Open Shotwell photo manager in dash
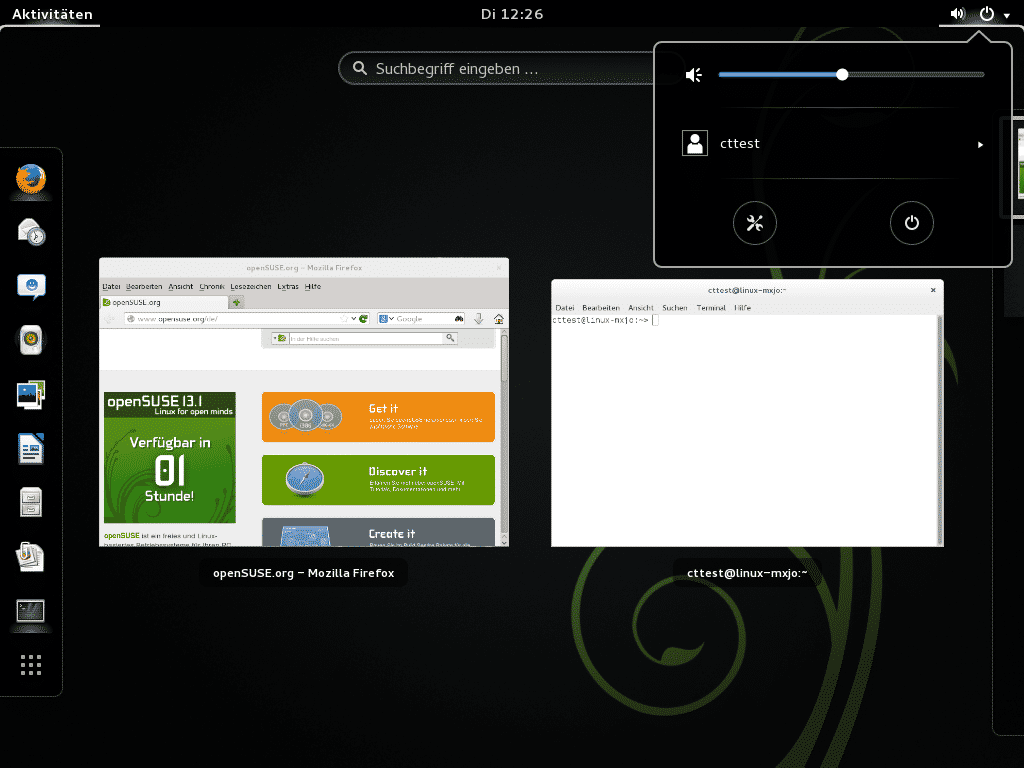 pos(31,394)
